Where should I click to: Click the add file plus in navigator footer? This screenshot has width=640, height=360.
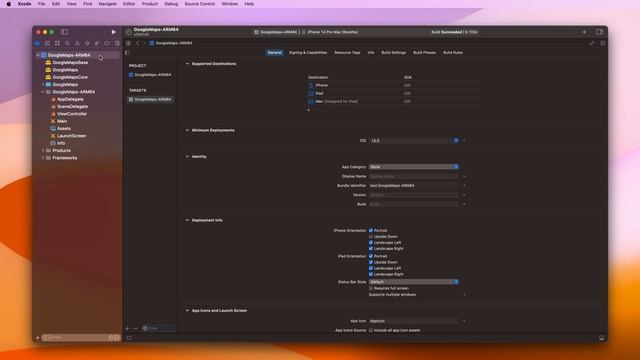(38, 338)
